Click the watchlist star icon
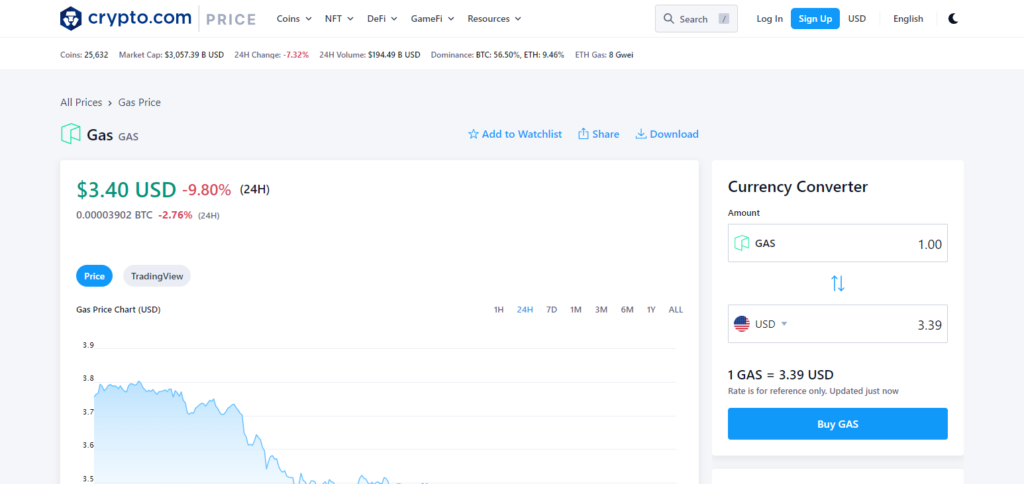1024x484 pixels. click(473, 134)
